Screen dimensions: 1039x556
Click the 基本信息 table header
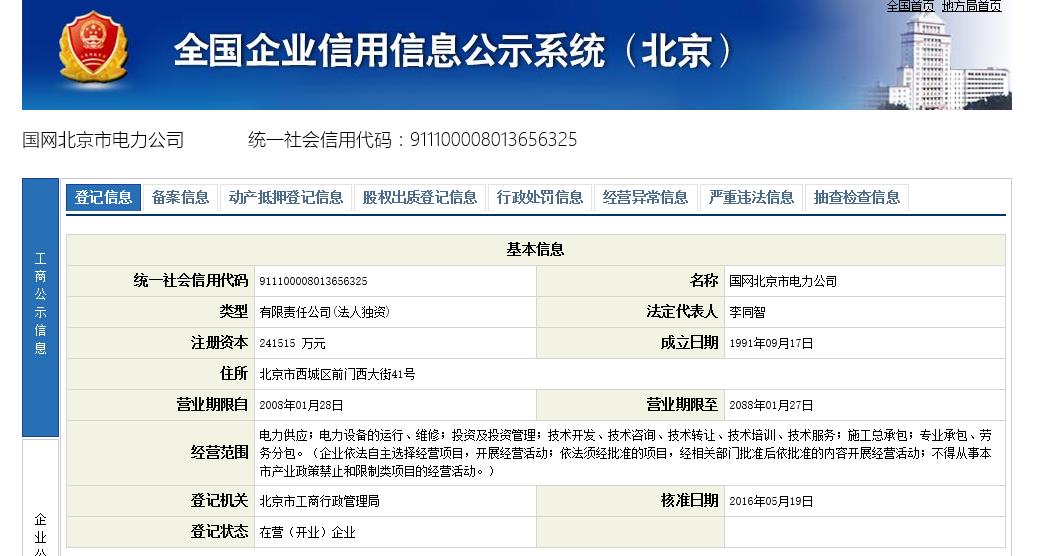(x=535, y=249)
